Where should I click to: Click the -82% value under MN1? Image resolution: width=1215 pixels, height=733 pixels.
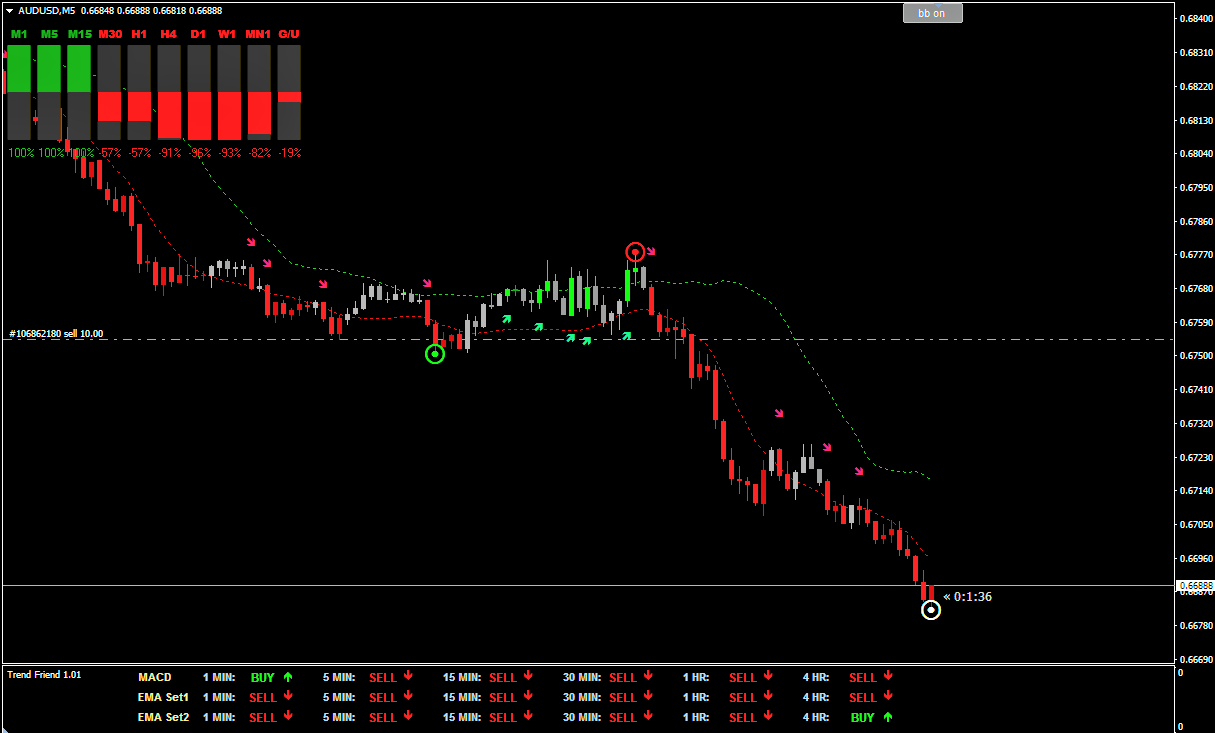click(259, 153)
